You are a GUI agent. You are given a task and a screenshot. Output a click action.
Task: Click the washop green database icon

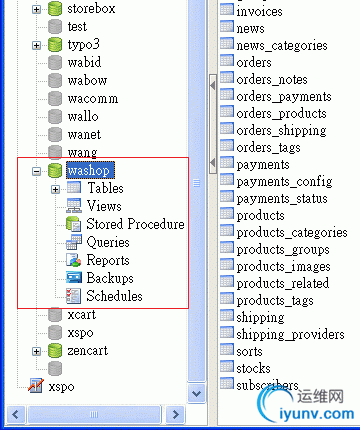pos(55,171)
